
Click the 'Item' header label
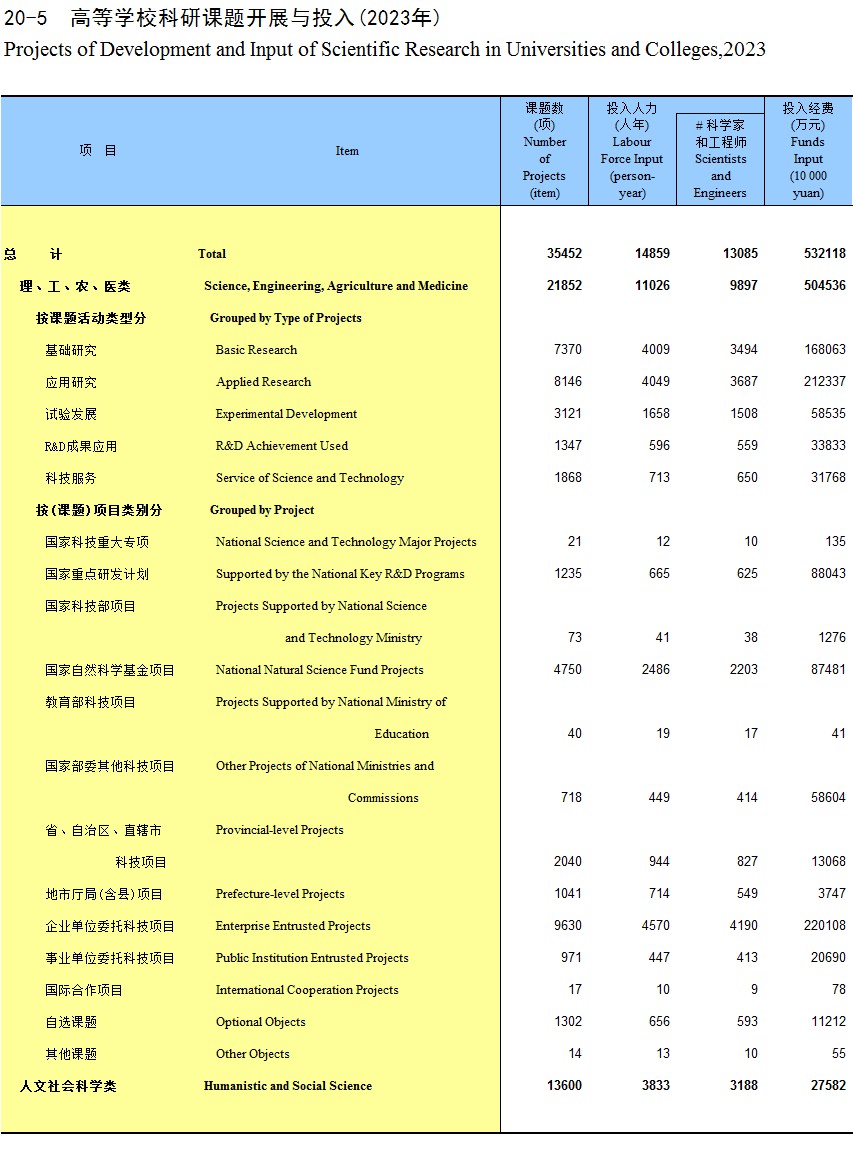(347, 150)
